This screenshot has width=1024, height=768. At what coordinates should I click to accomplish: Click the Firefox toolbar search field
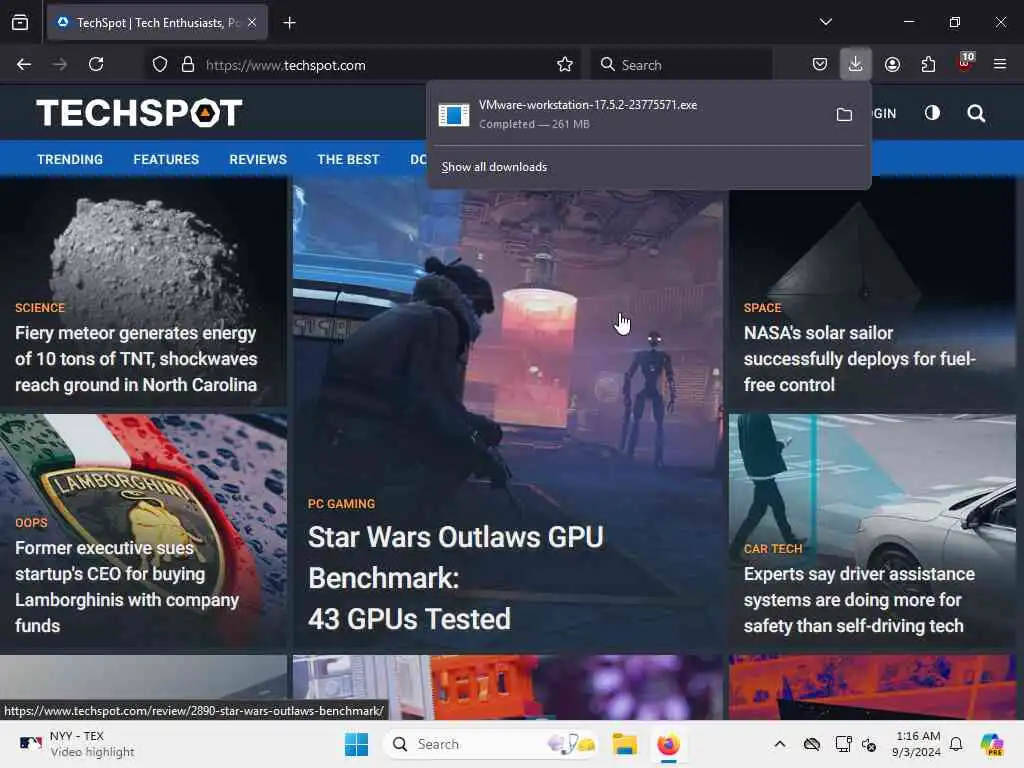(x=681, y=65)
